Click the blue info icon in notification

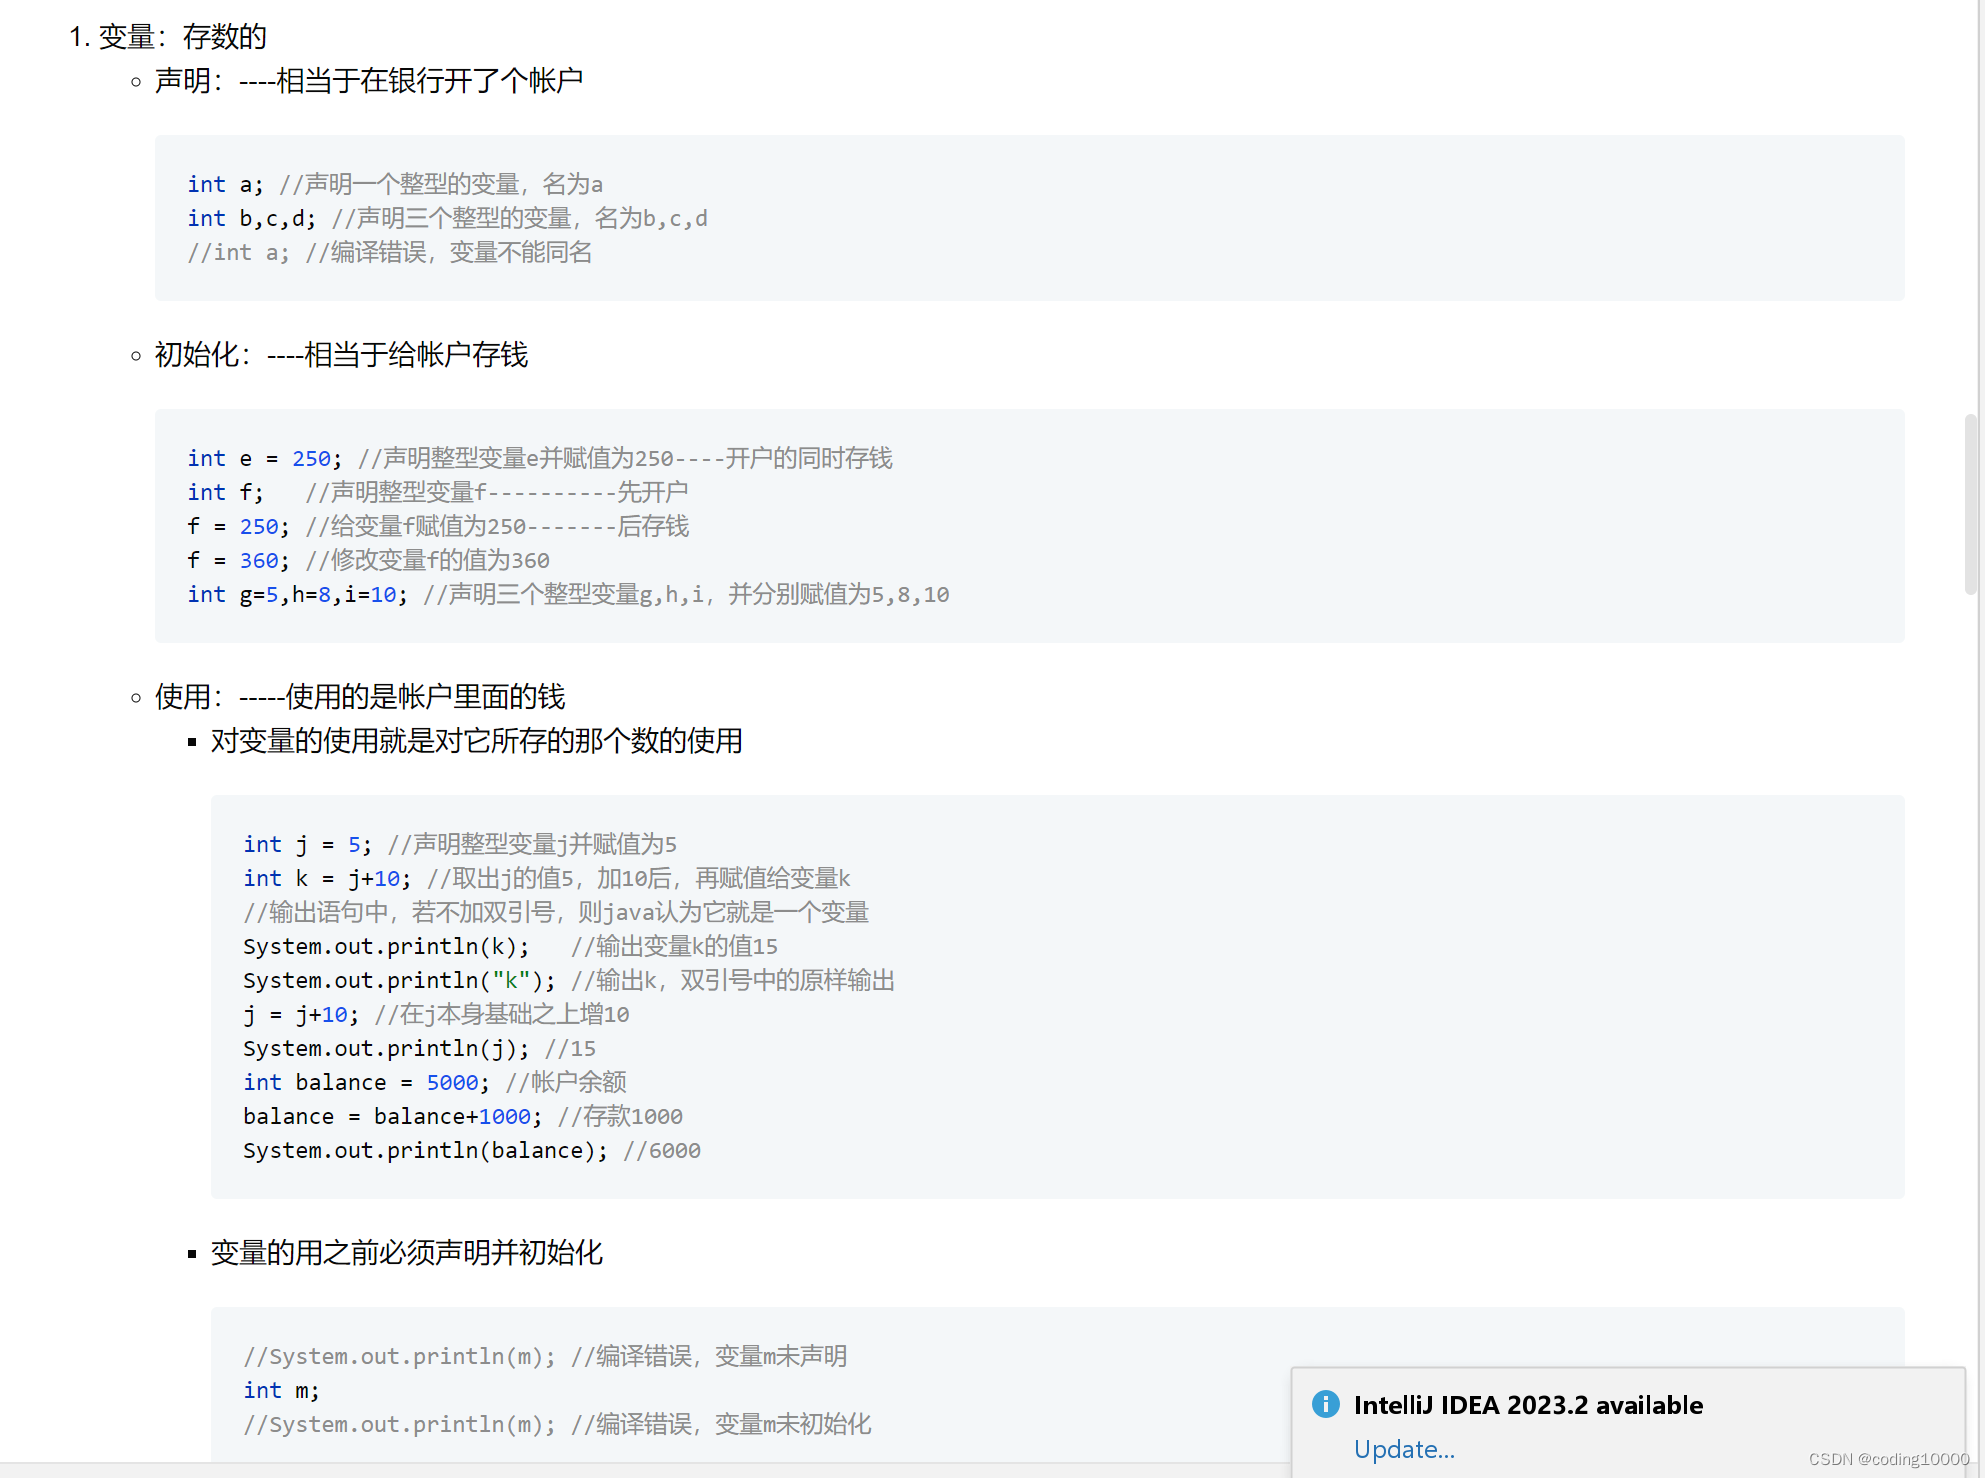pyautogui.click(x=1325, y=1404)
